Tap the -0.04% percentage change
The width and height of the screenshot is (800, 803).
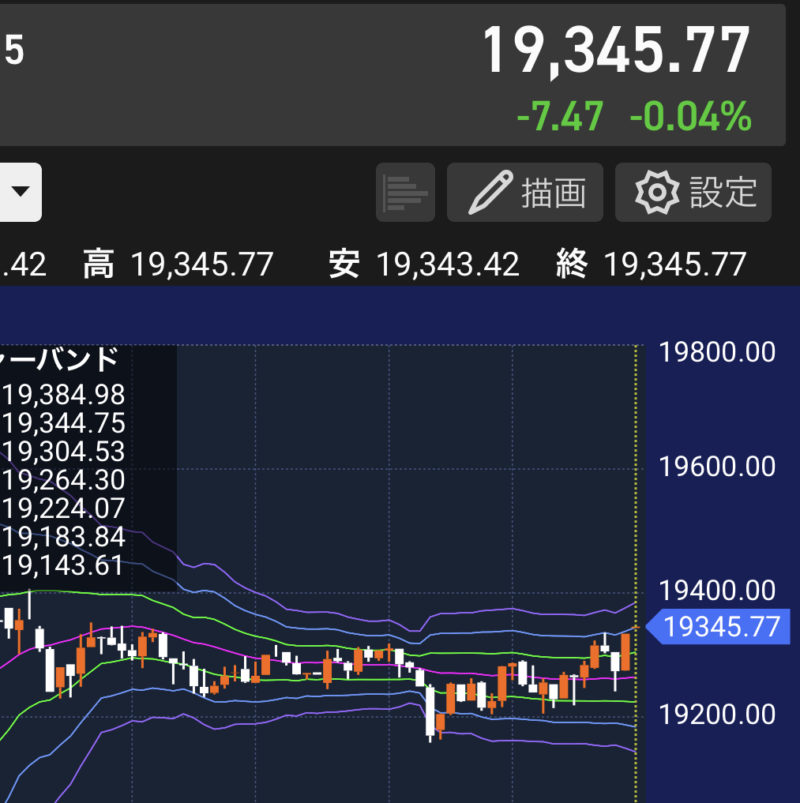pyautogui.click(x=690, y=116)
